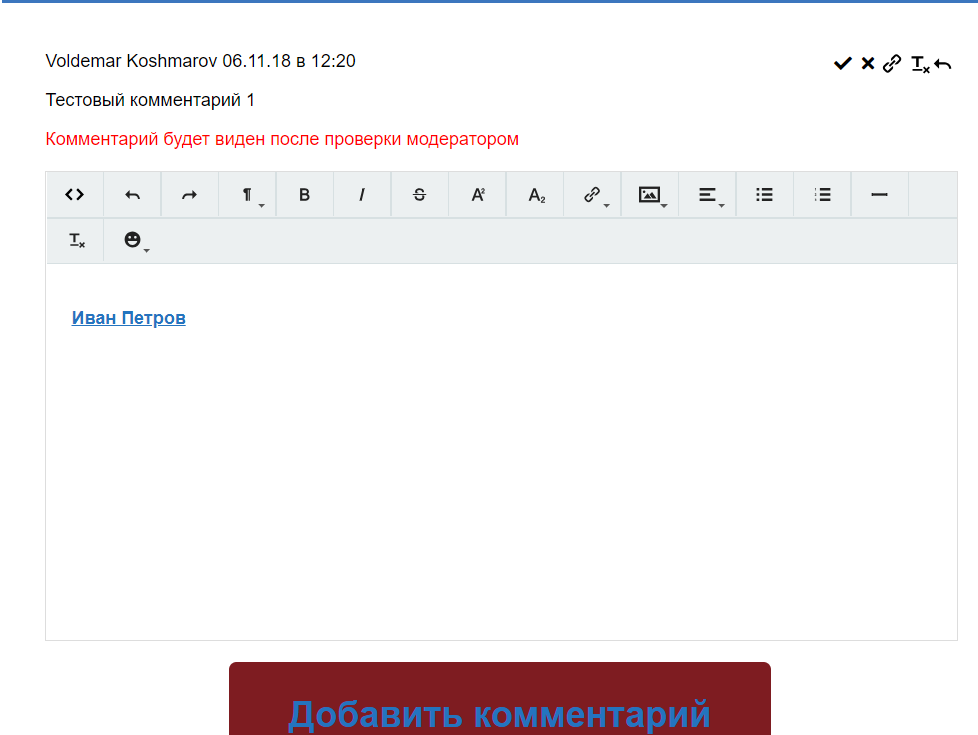Screen dimensions: 978x735
Task: Click the link icon beside the comment timestamp
Action: 892,64
